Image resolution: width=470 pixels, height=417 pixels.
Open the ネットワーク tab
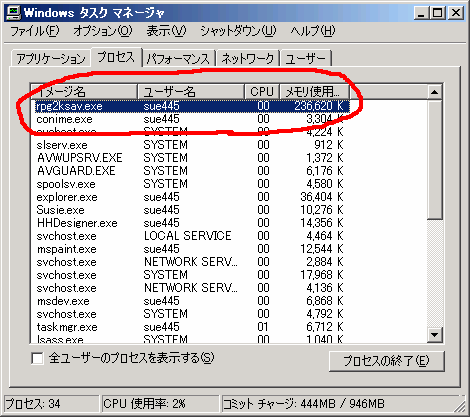click(x=248, y=59)
